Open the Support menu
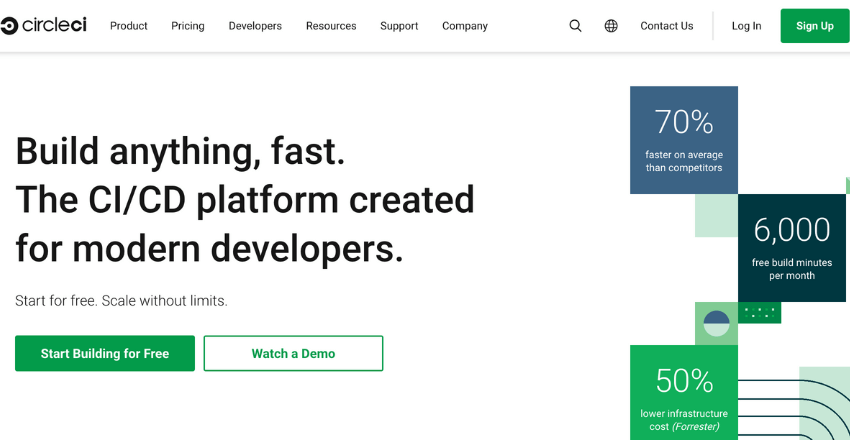 [399, 26]
